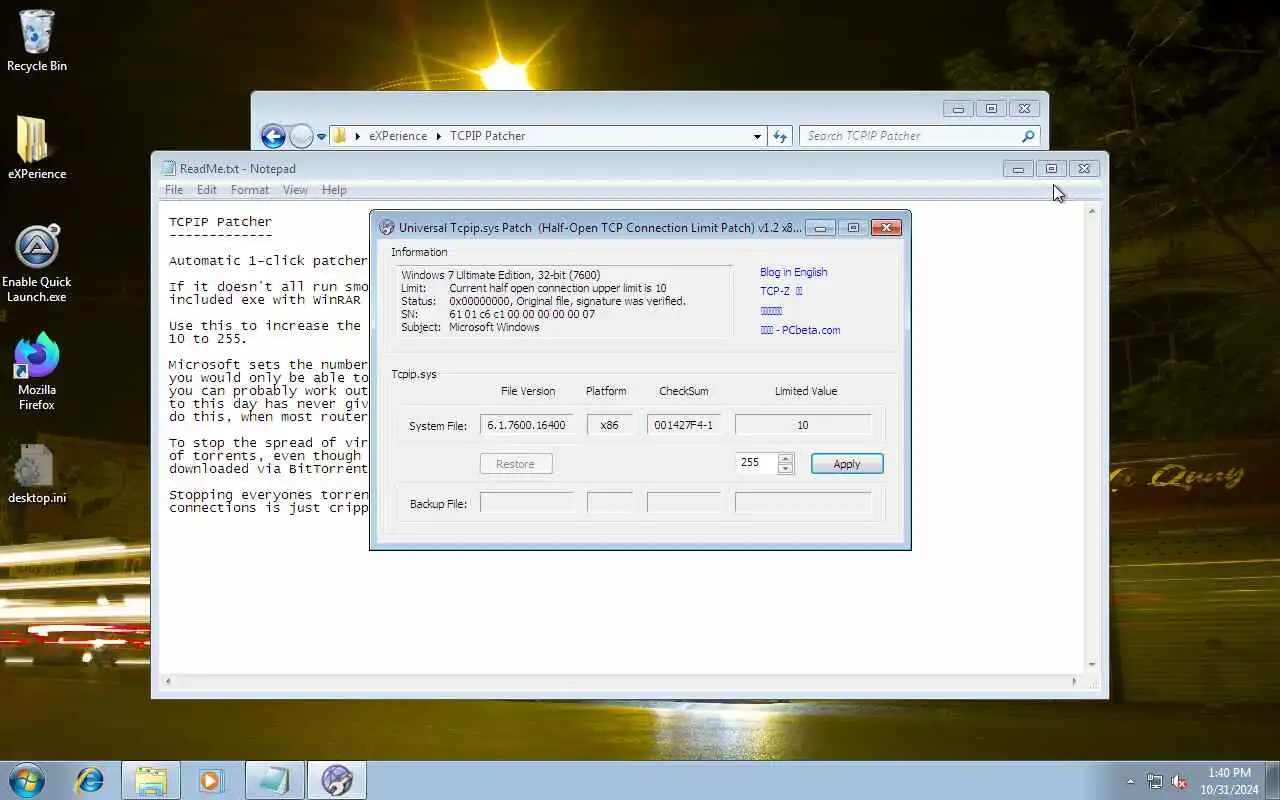Open Windows Media Player taskbar icon

(211, 780)
